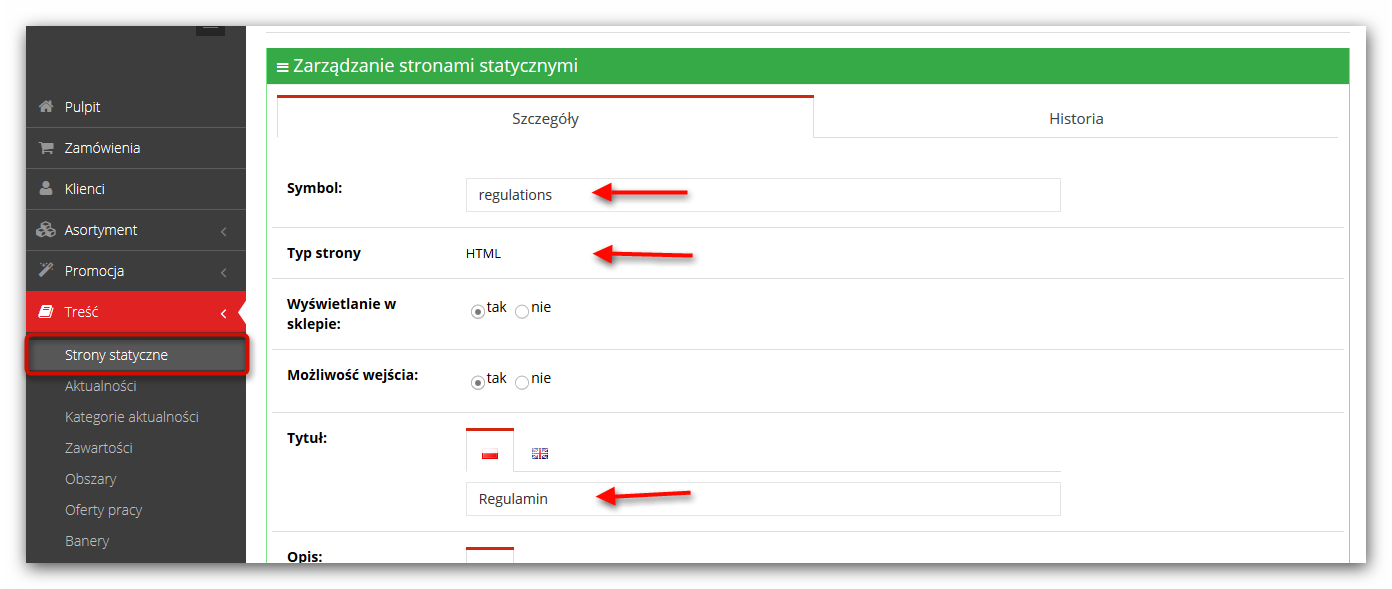This screenshot has height=589, width=1392.
Task: Click the Typ strony label
Action: tap(324, 253)
